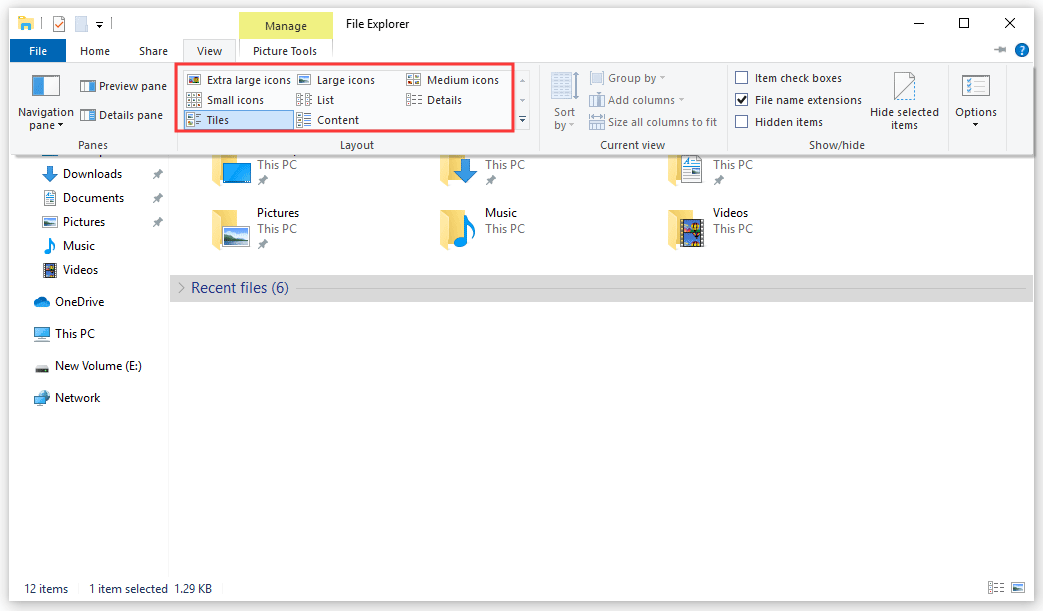The image size is (1043, 611).
Task: Open Videos in navigation pane
Action: point(71,269)
